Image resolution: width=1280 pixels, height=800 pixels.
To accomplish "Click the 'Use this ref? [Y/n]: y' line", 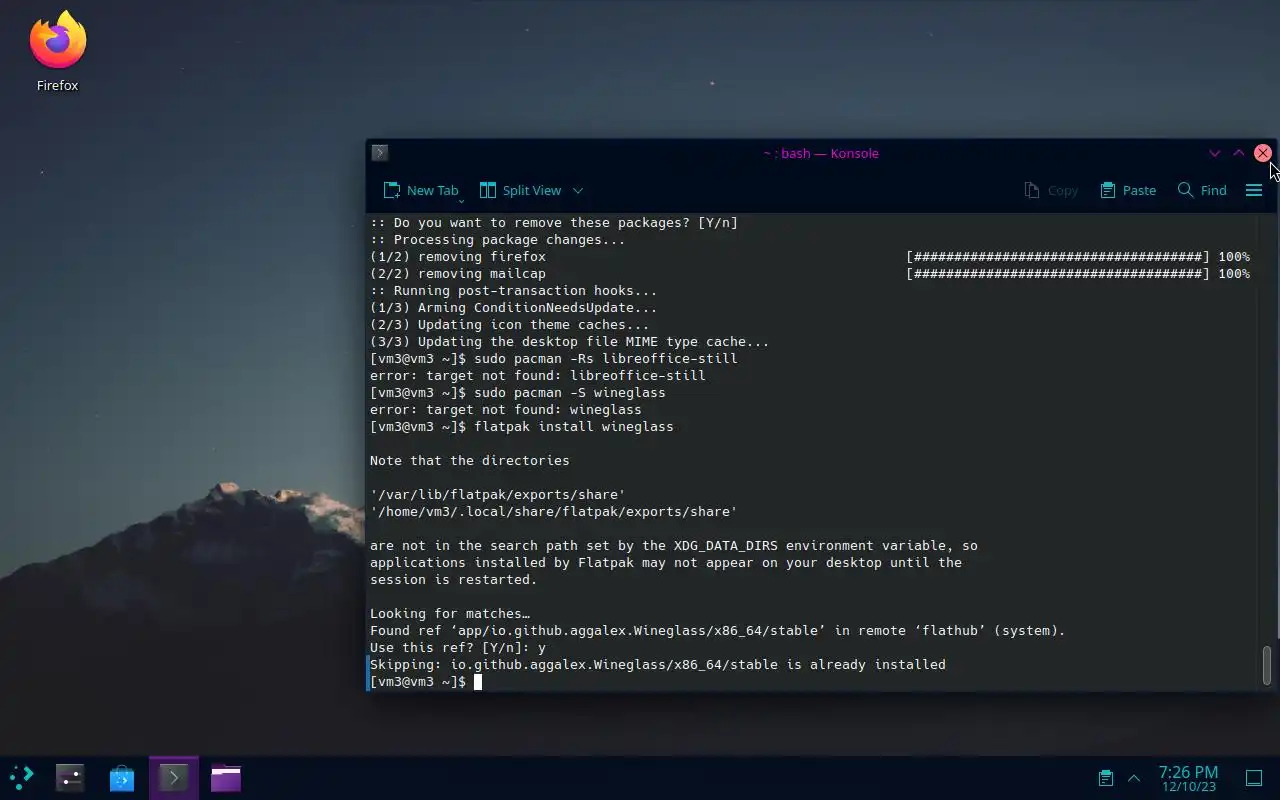I will click(458, 648).
